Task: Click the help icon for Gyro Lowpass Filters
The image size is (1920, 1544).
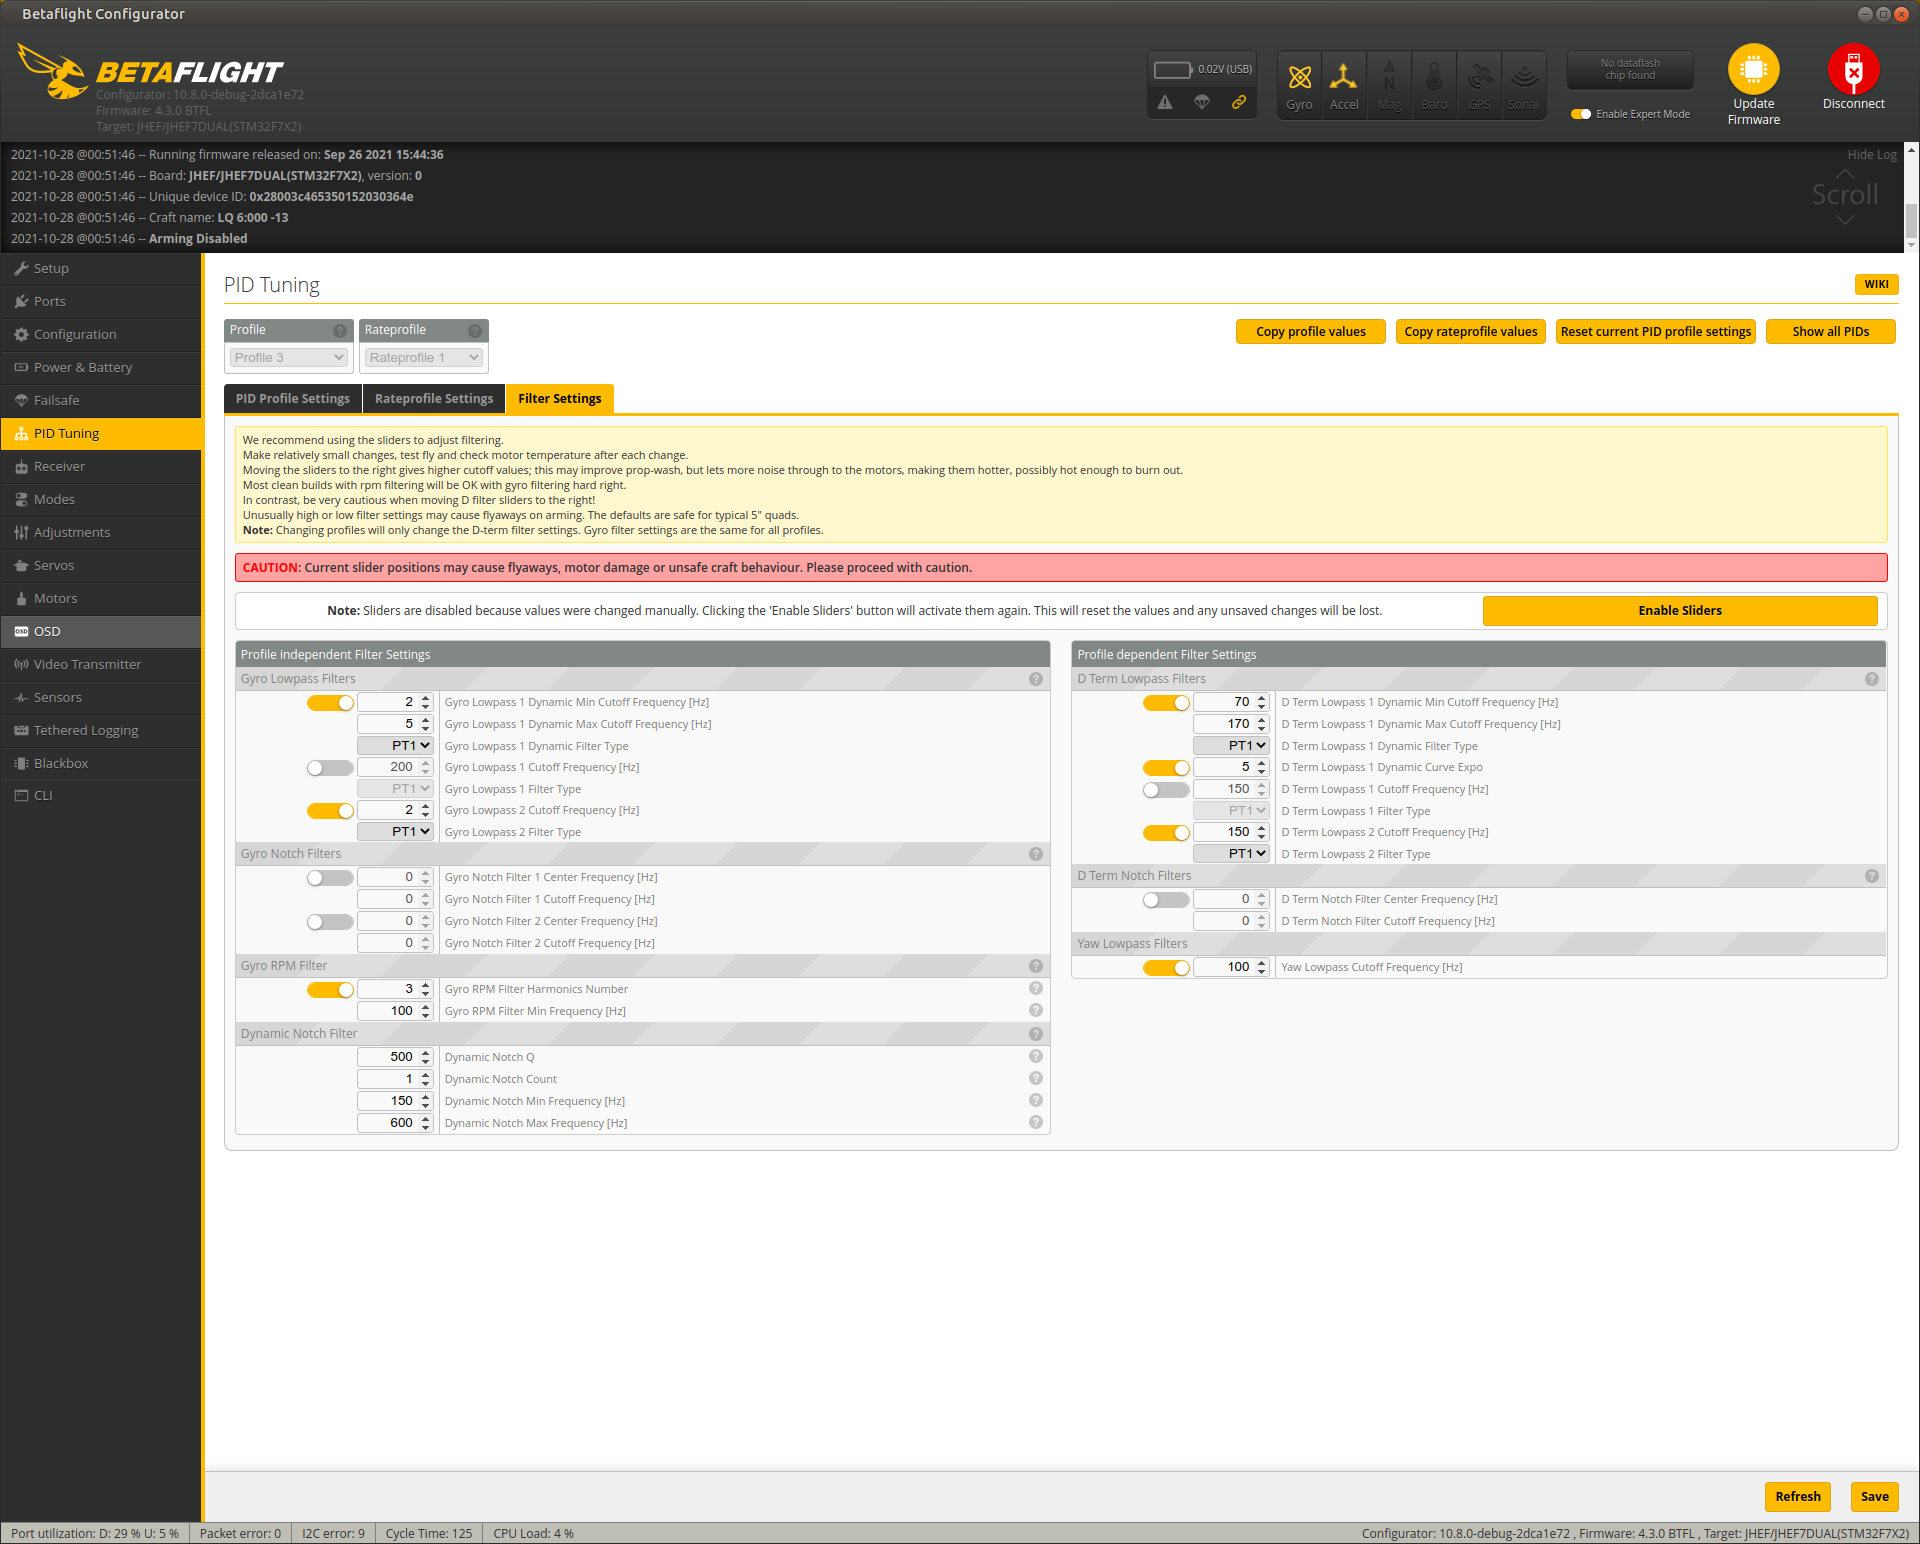Action: [1035, 679]
